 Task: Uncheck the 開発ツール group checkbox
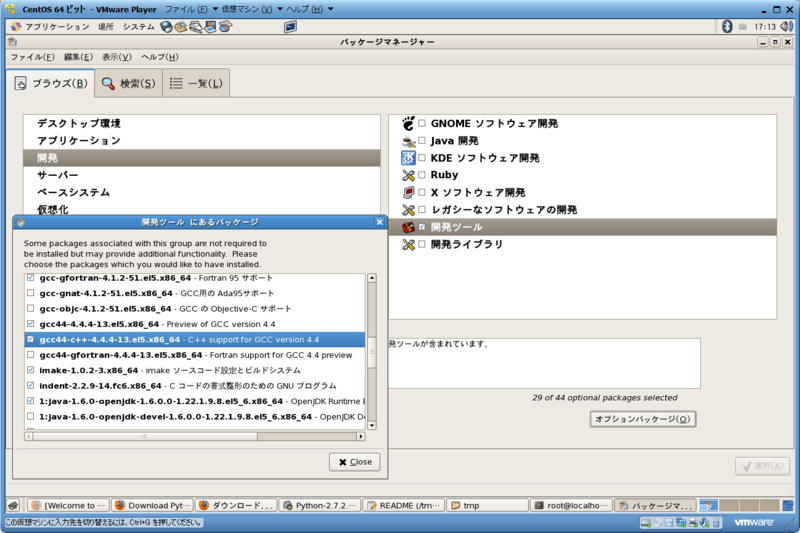tap(422, 227)
